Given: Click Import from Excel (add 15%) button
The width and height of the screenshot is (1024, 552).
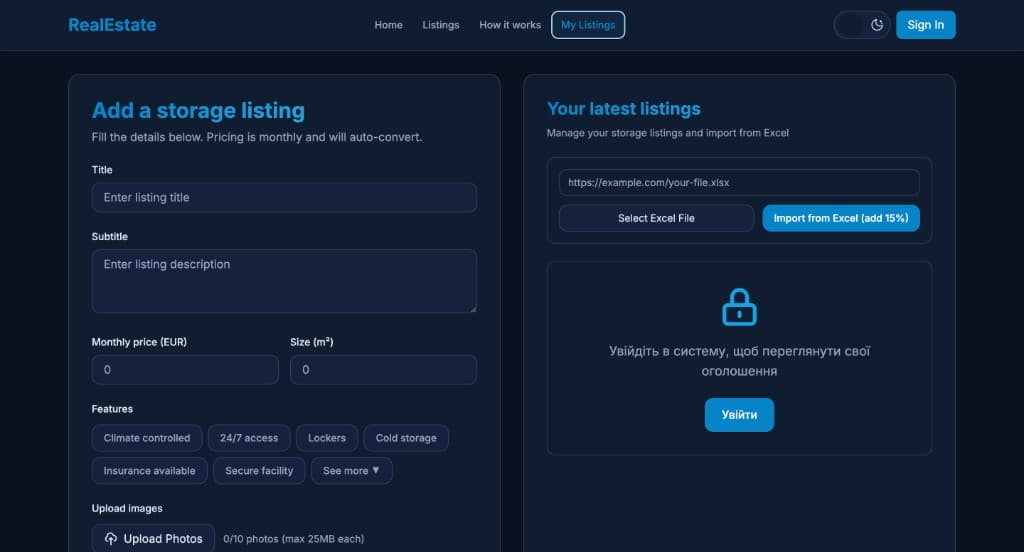Looking at the screenshot, I should click(840, 218).
